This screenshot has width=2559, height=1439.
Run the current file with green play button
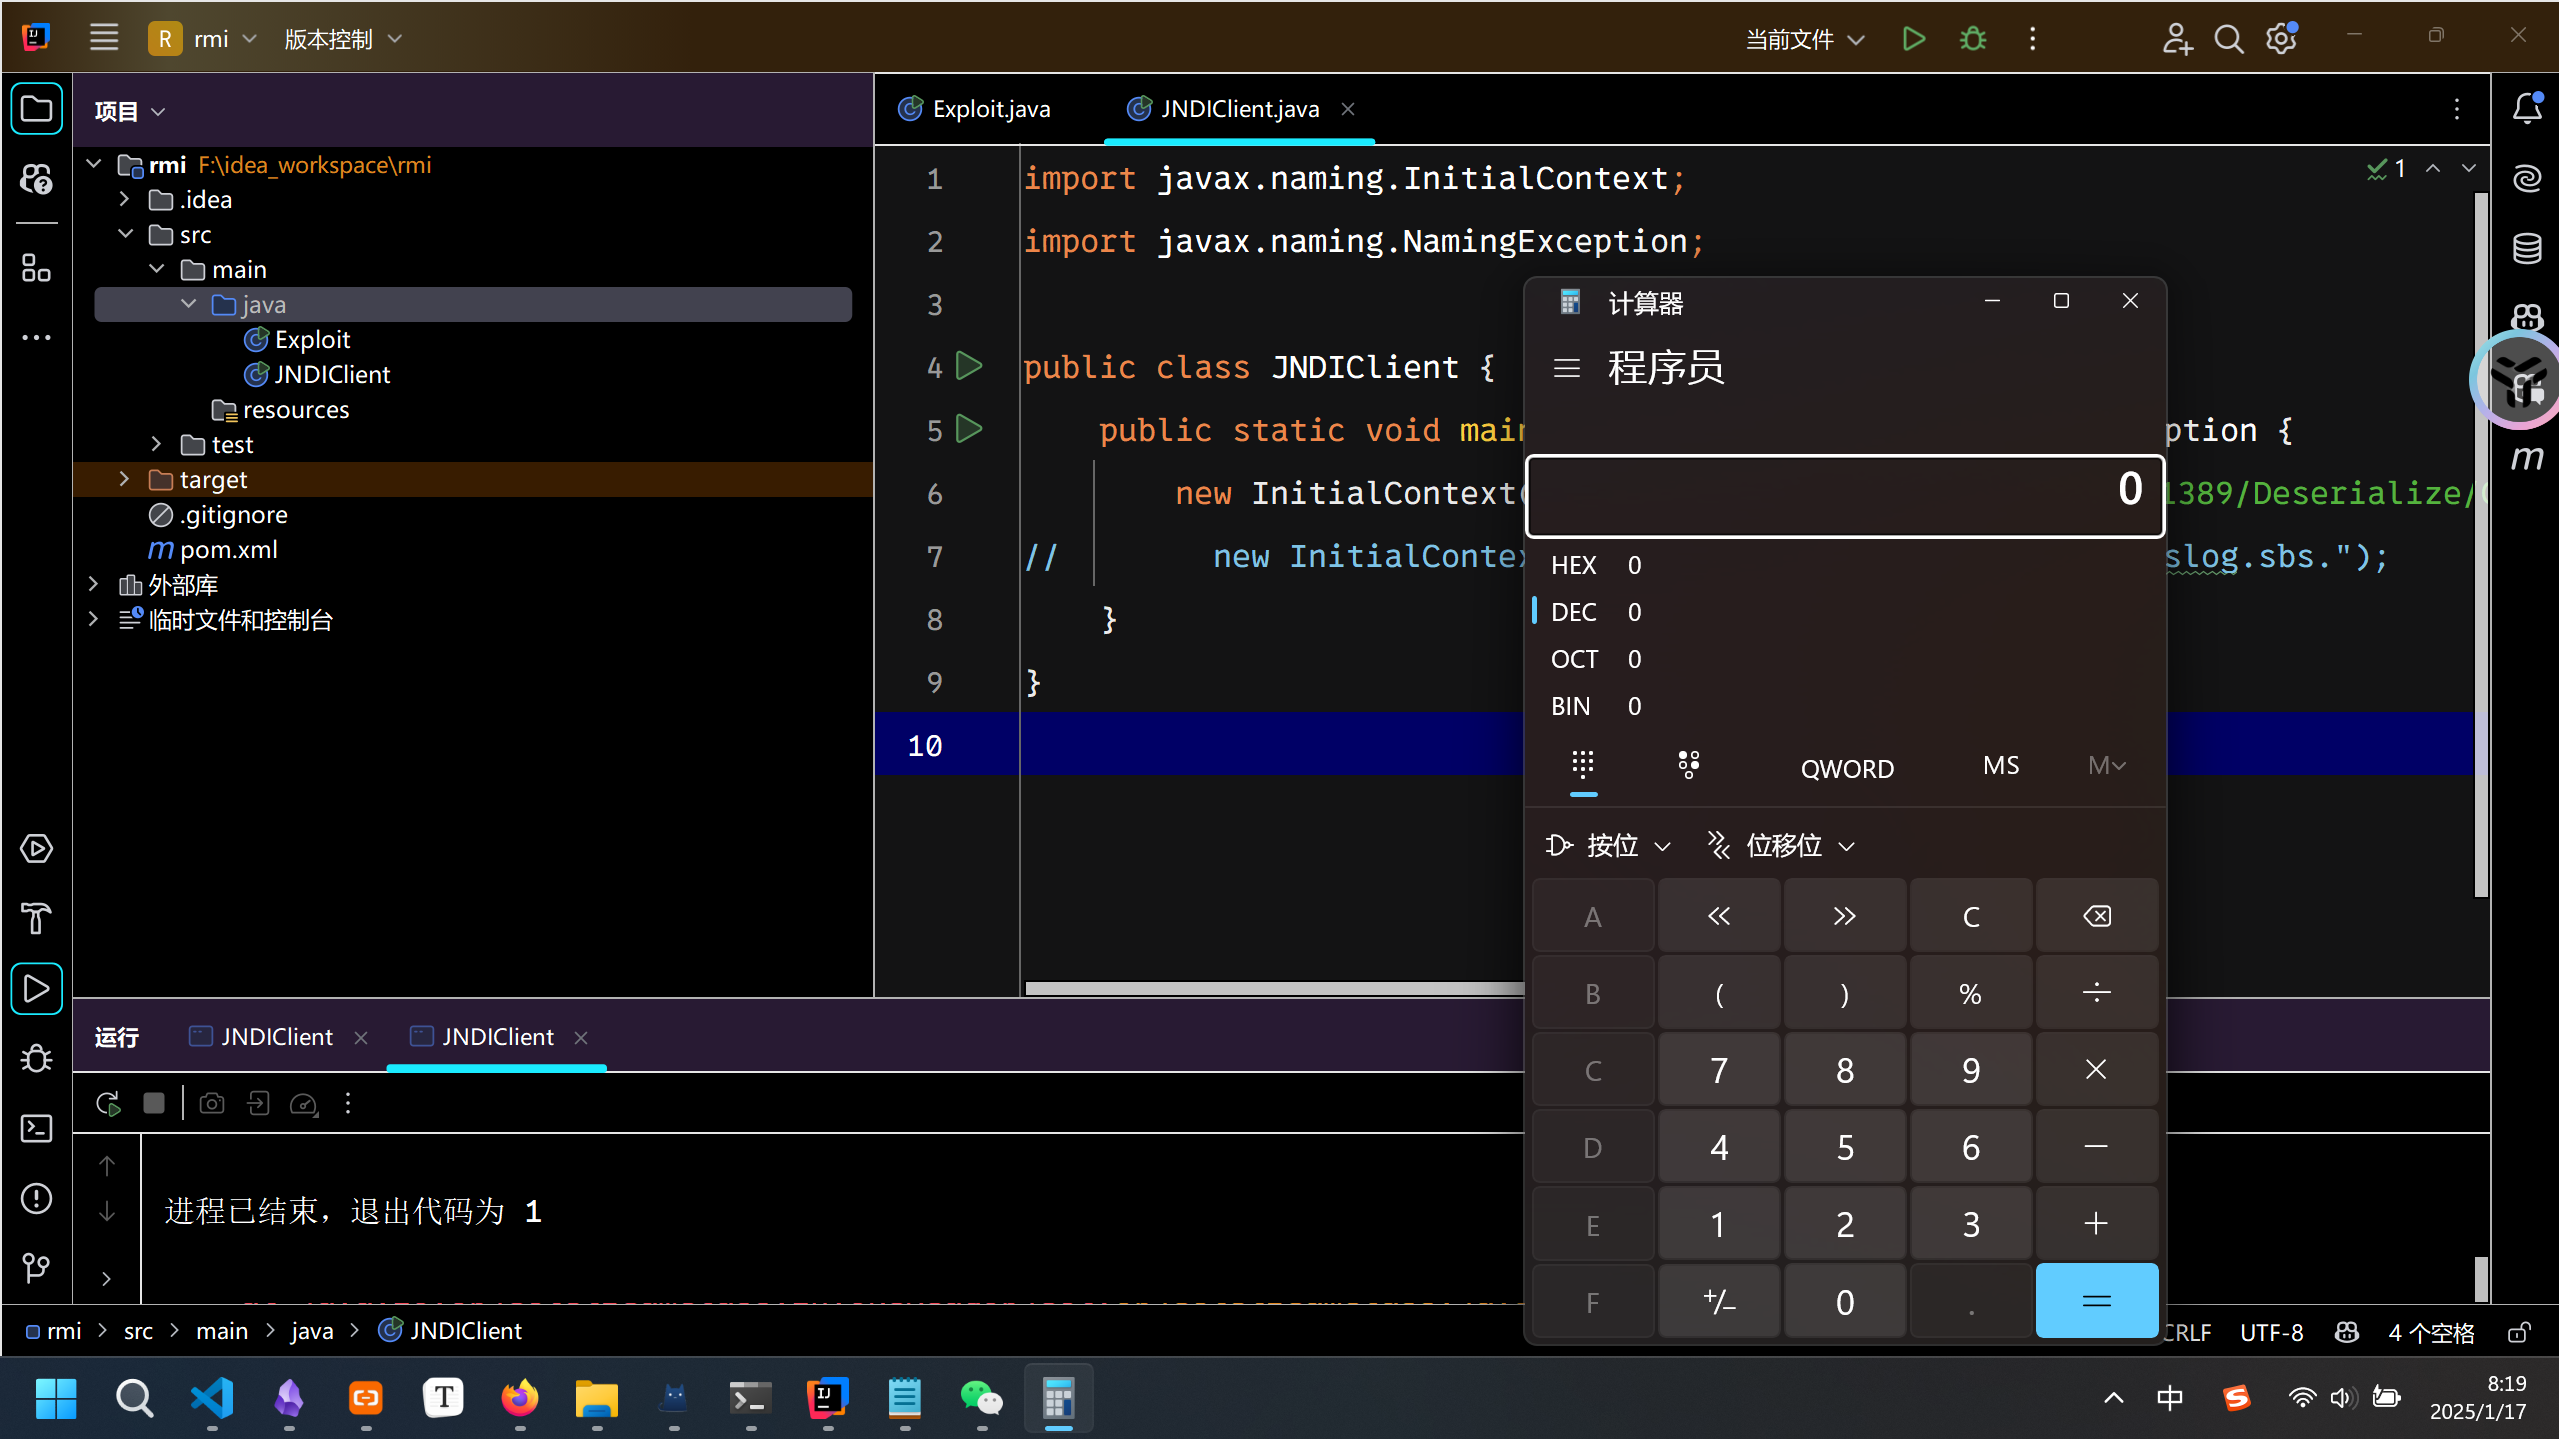(x=1913, y=39)
